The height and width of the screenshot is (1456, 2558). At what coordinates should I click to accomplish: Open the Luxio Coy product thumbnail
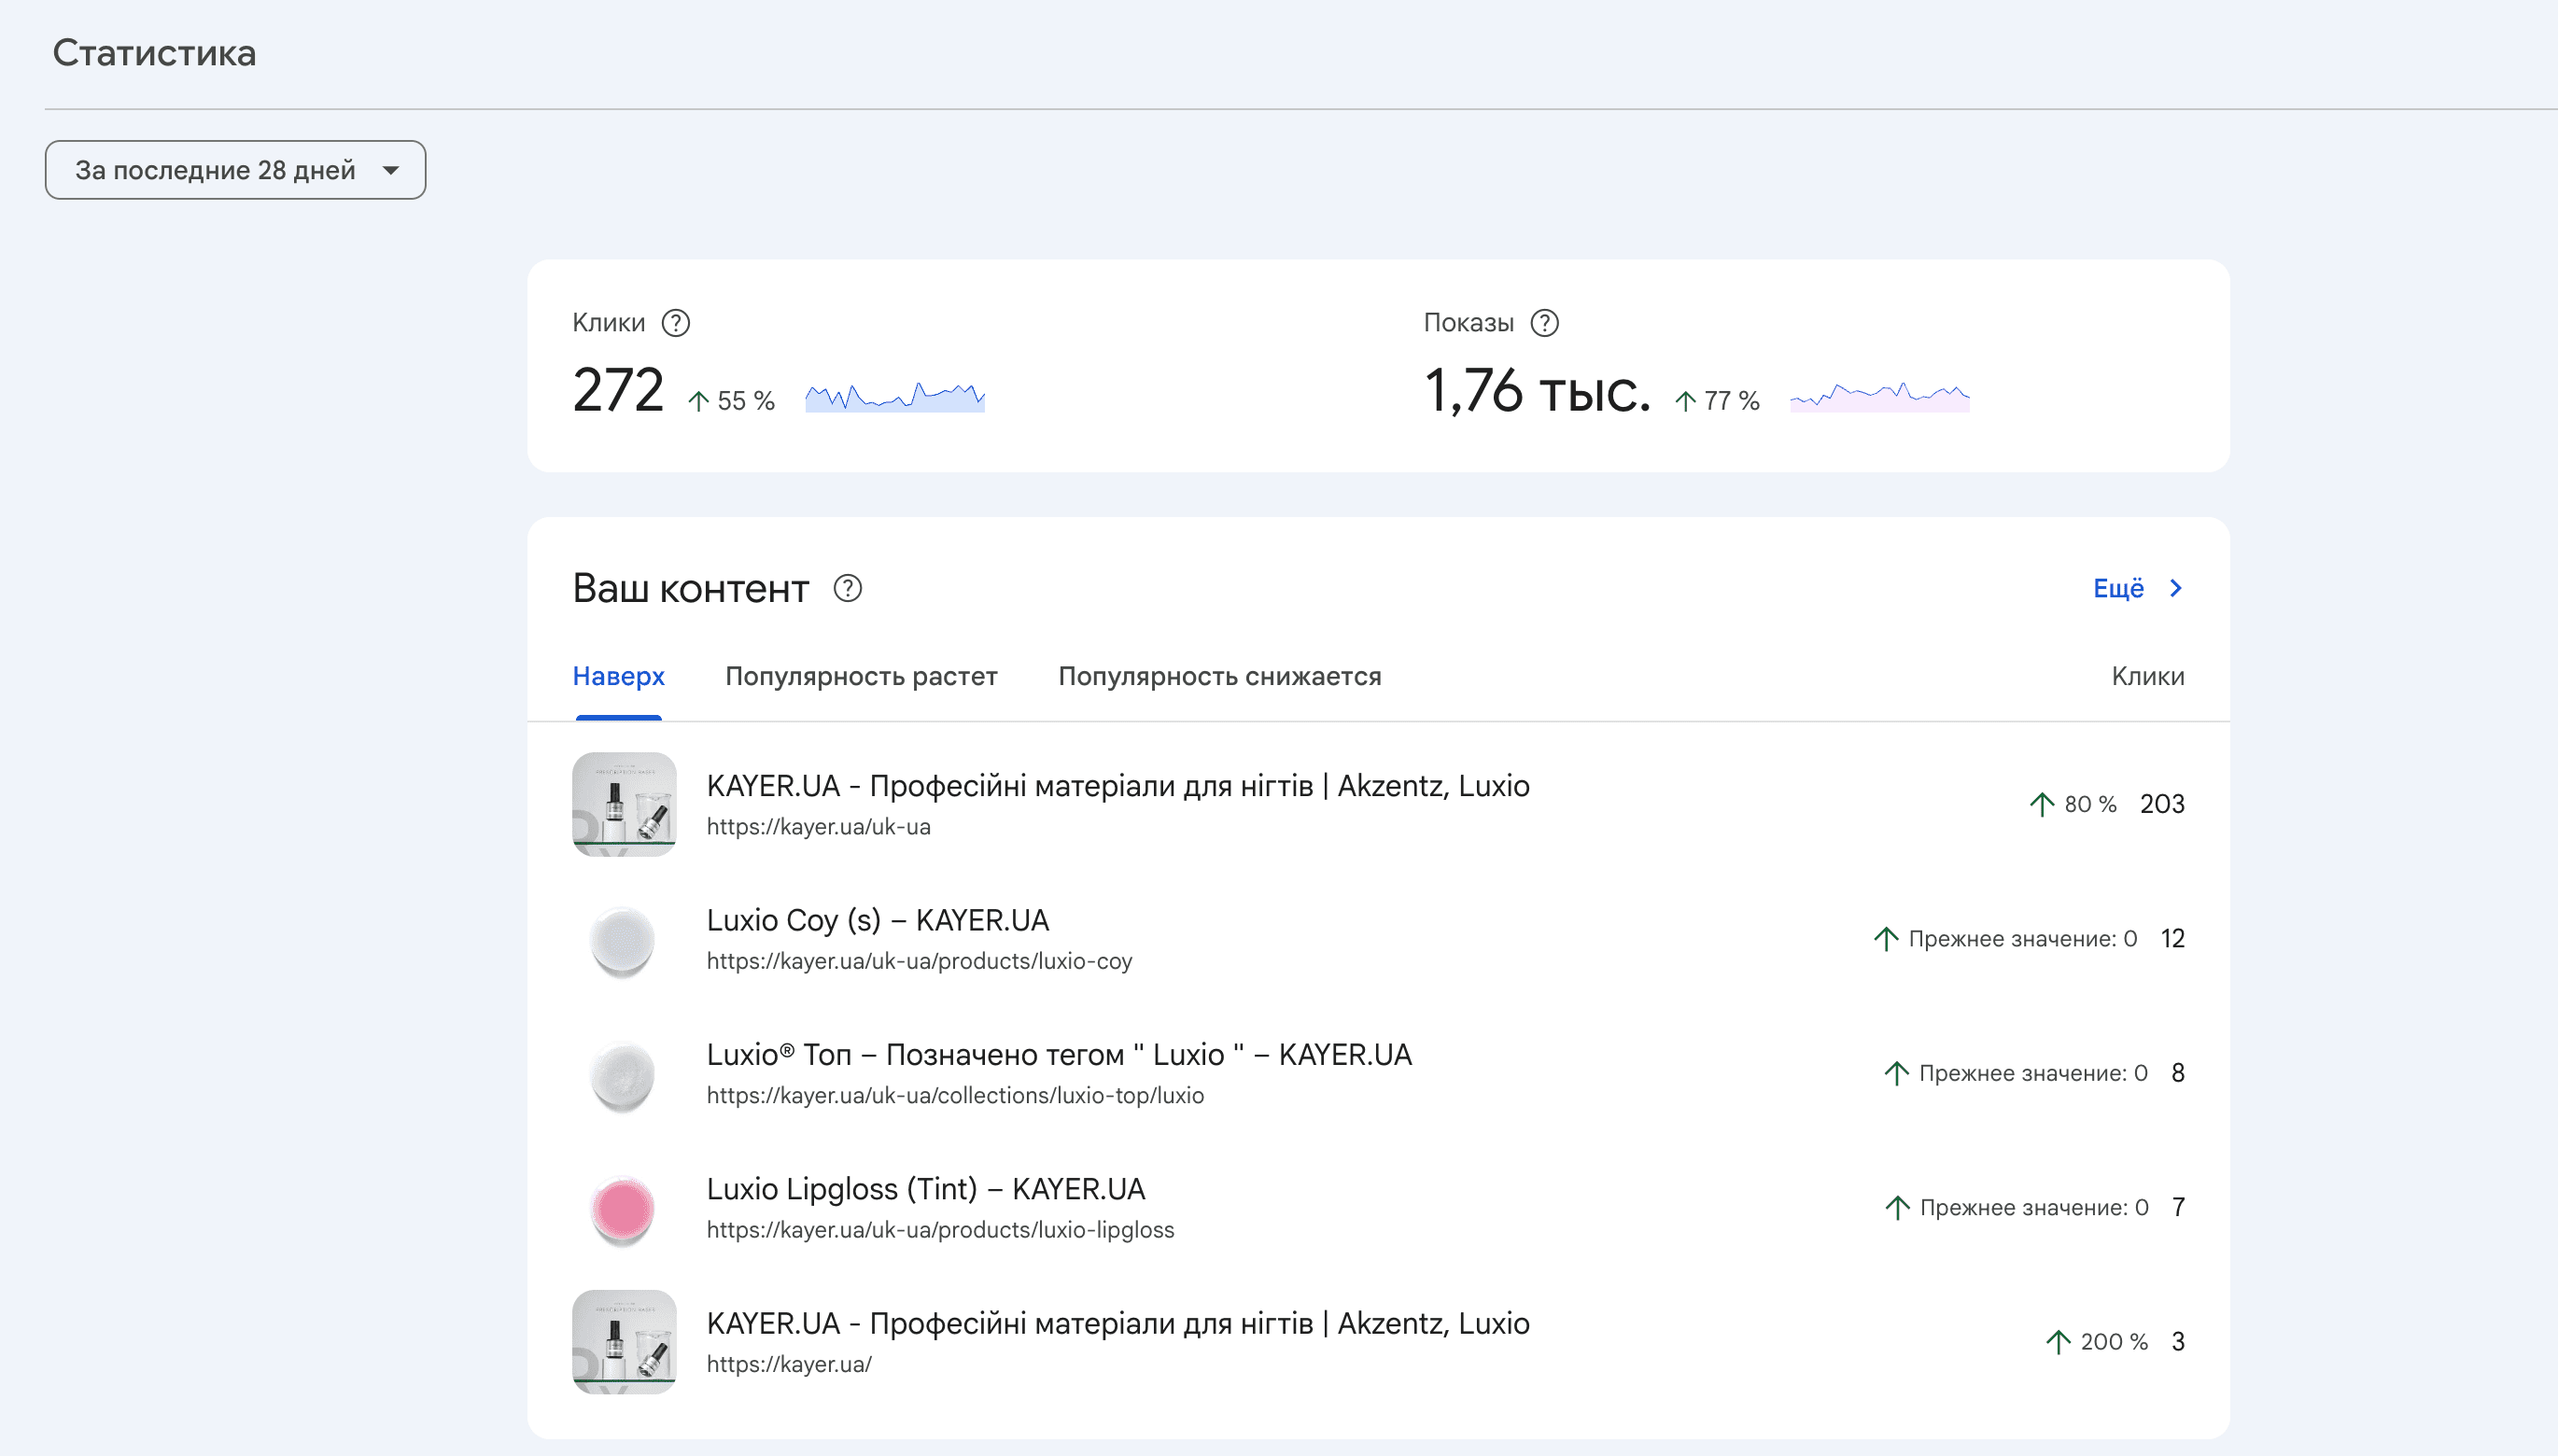coord(624,939)
